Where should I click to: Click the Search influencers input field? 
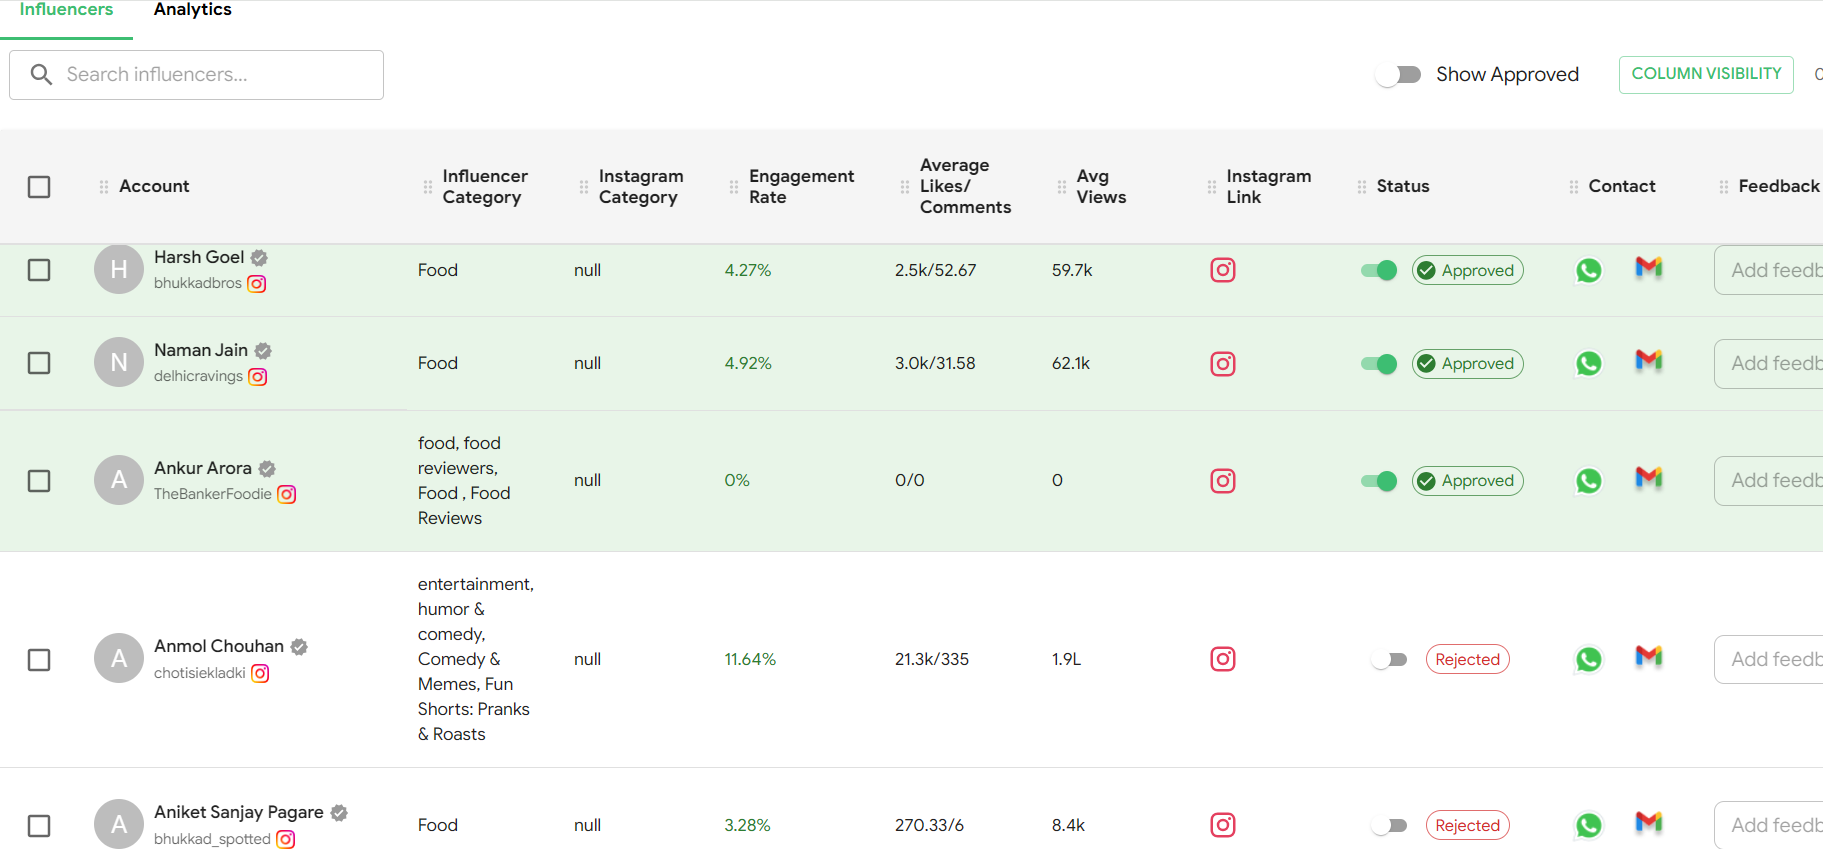point(215,75)
